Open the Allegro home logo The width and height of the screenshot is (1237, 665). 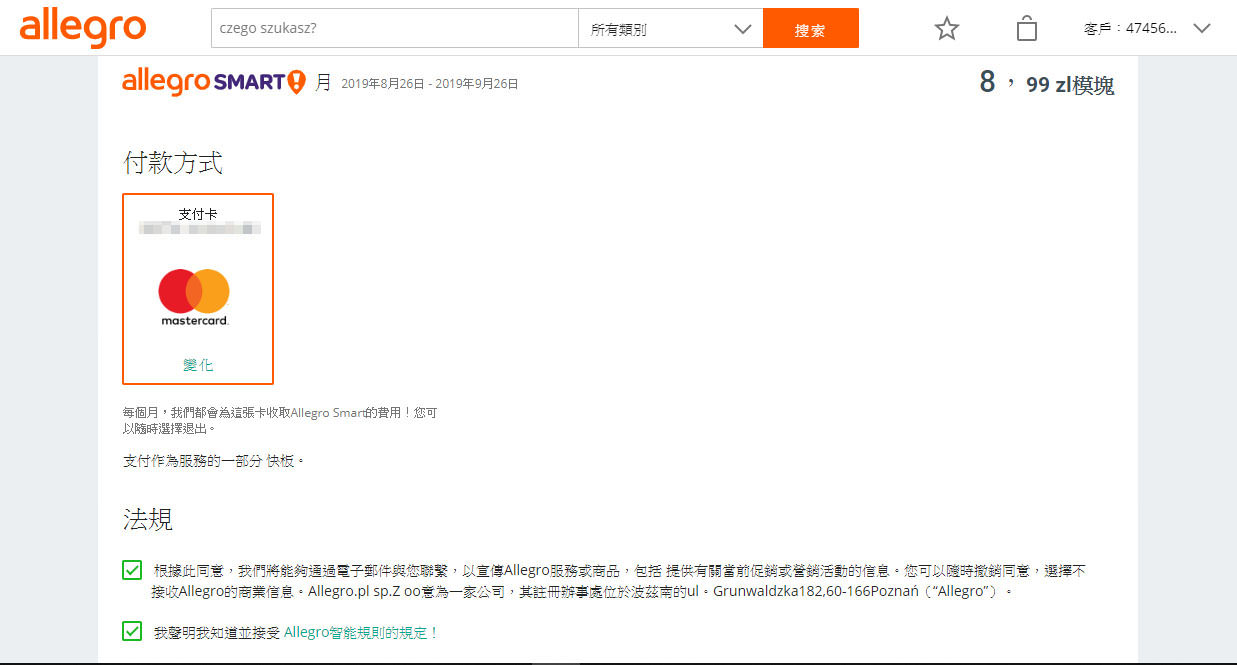[83, 27]
